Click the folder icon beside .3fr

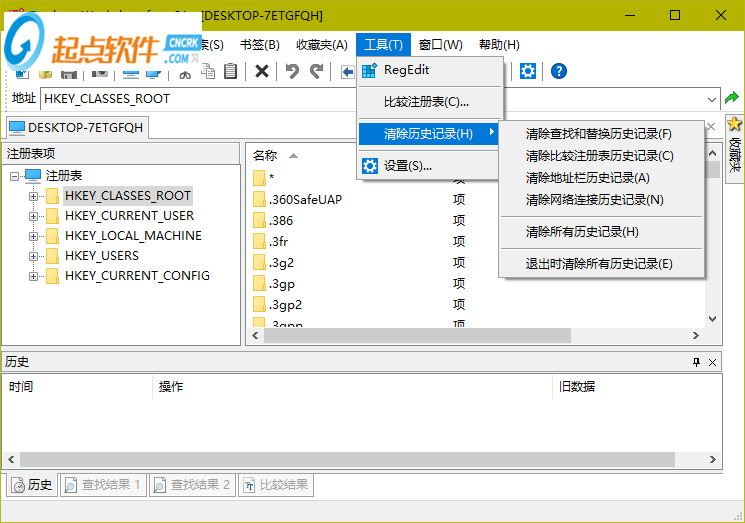259,241
